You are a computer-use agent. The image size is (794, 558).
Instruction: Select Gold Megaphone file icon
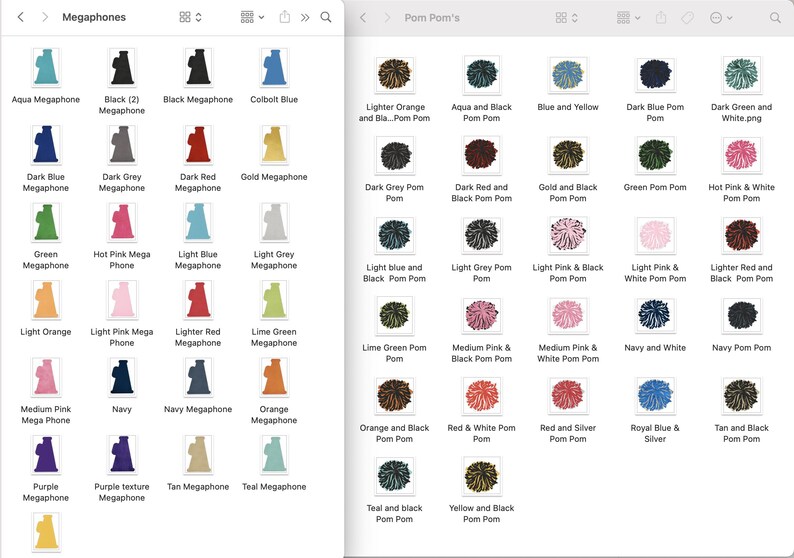tap(274, 144)
